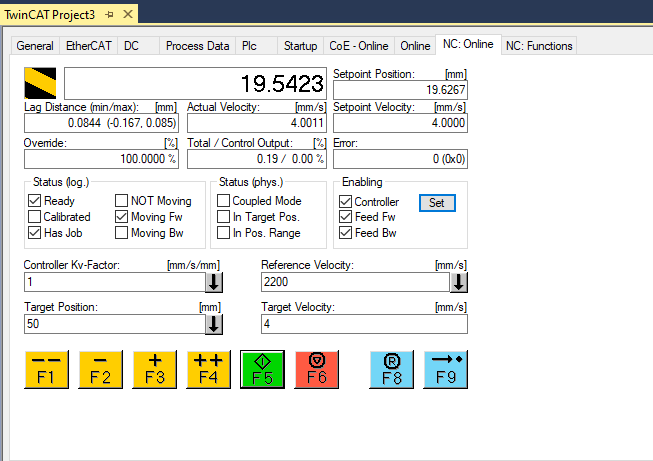The image size is (653, 461).
Task: Apply the Target Position with down arrow
Action: coord(214,324)
